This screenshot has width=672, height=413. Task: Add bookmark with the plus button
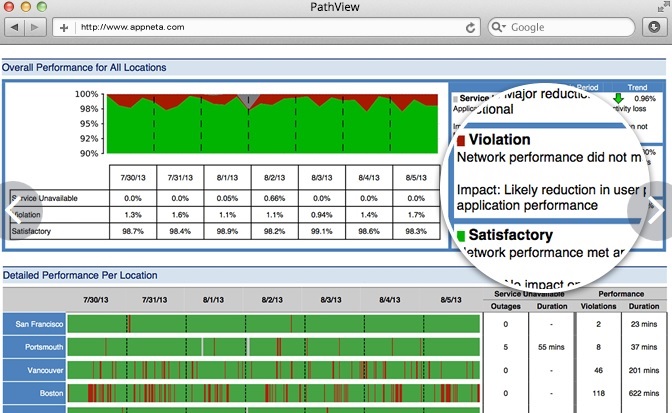(64, 28)
